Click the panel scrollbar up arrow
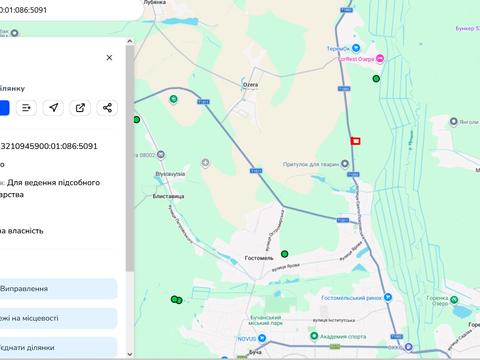This screenshot has height=360, width=480. [130, 41]
